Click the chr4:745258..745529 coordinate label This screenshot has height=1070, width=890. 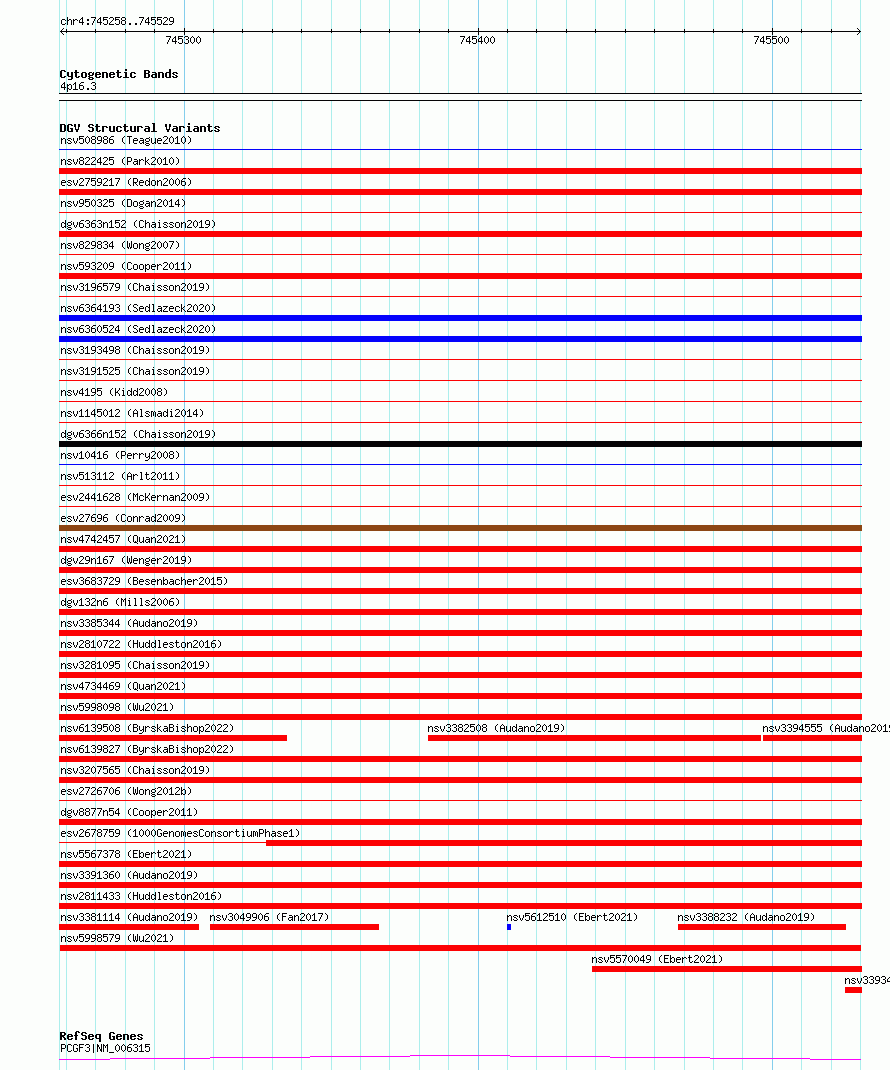click(117, 21)
